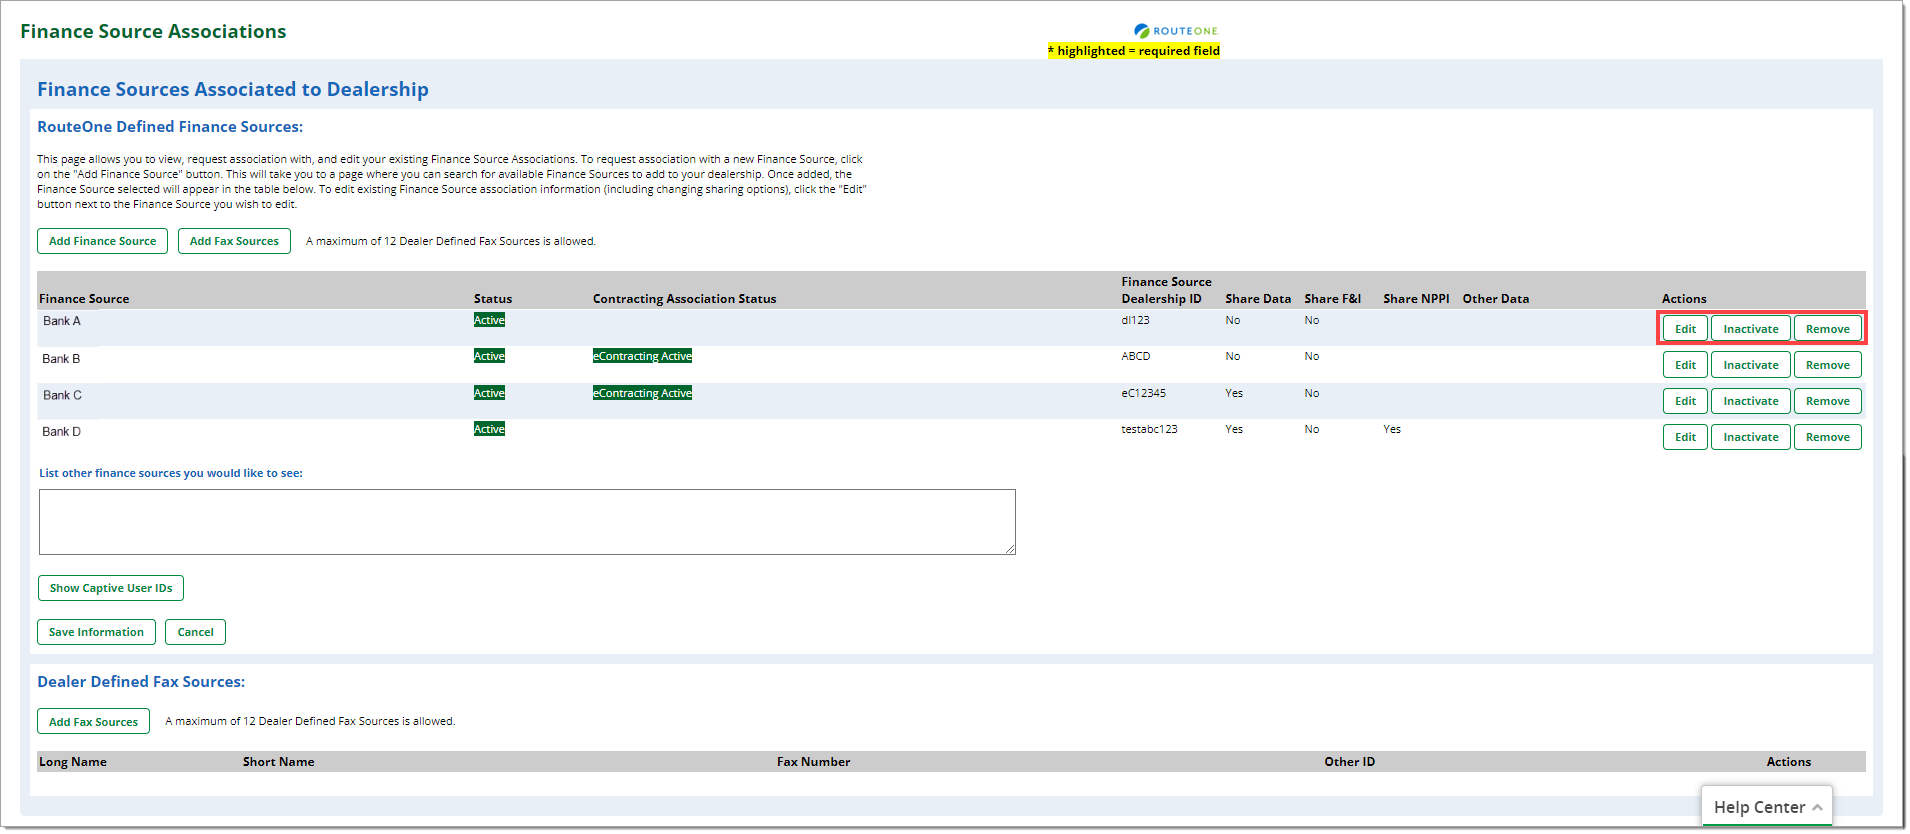Viewport: 1910px width, 834px height.
Task: Click Contracting Association Status column header
Action: click(684, 299)
